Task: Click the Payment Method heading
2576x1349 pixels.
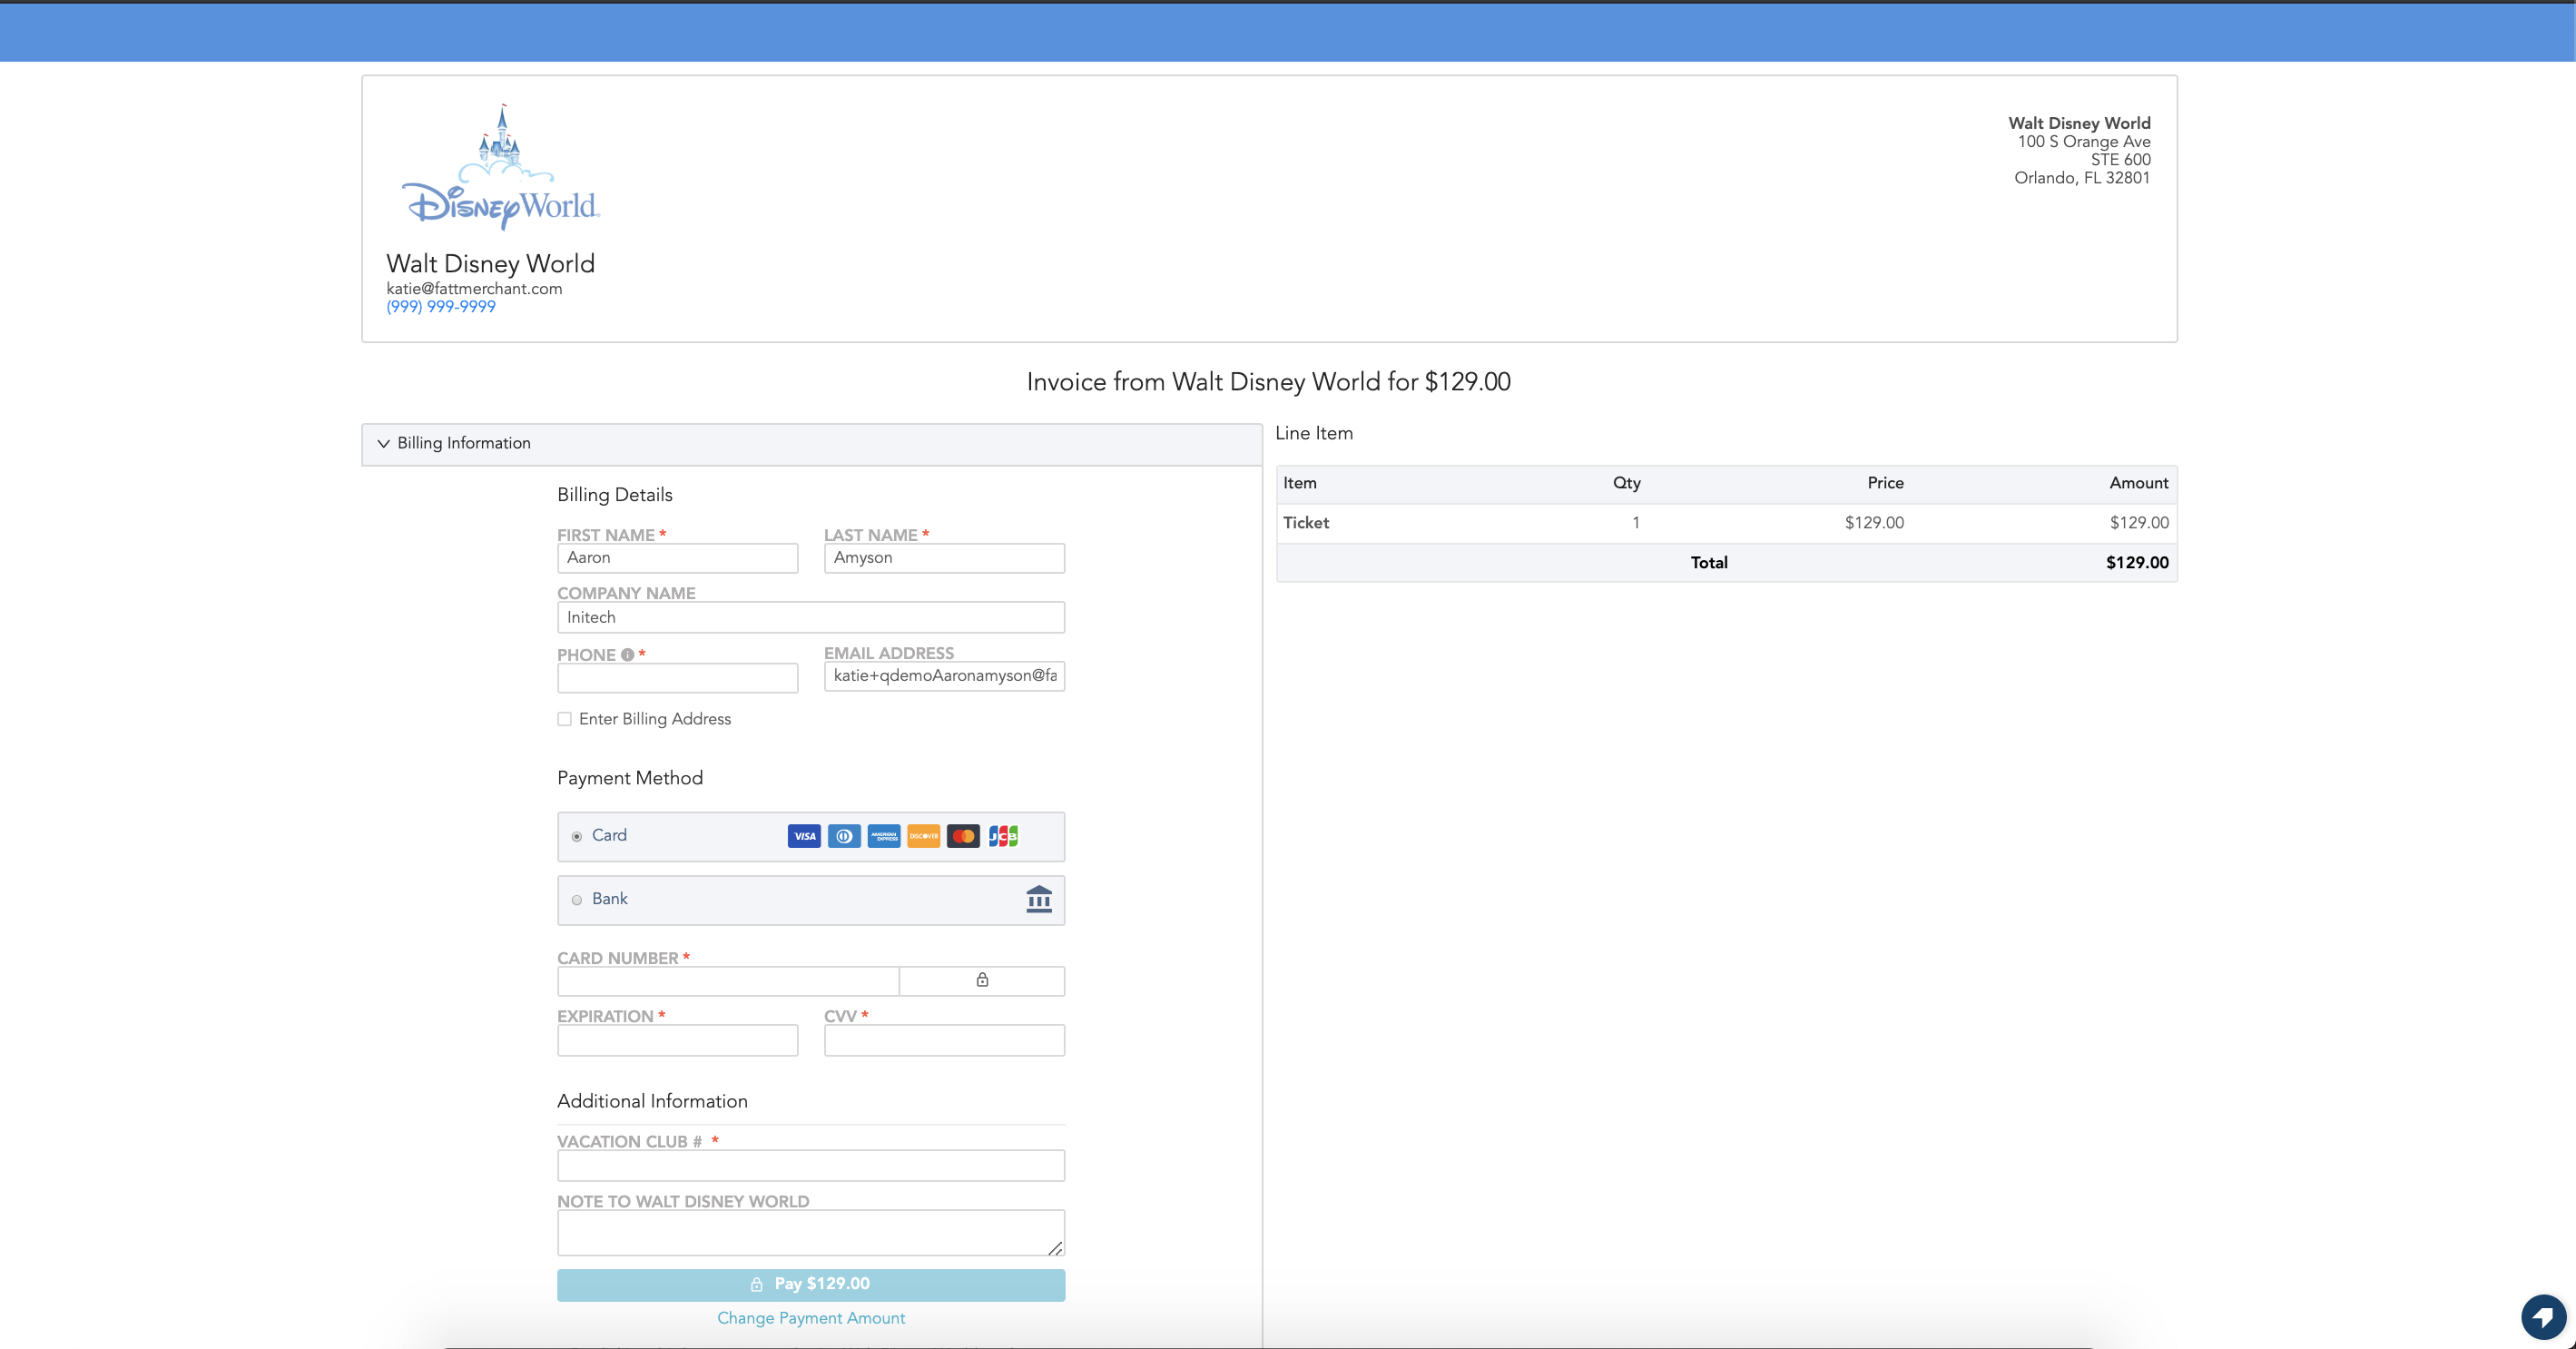Action: pyautogui.click(x=630, y=778)
